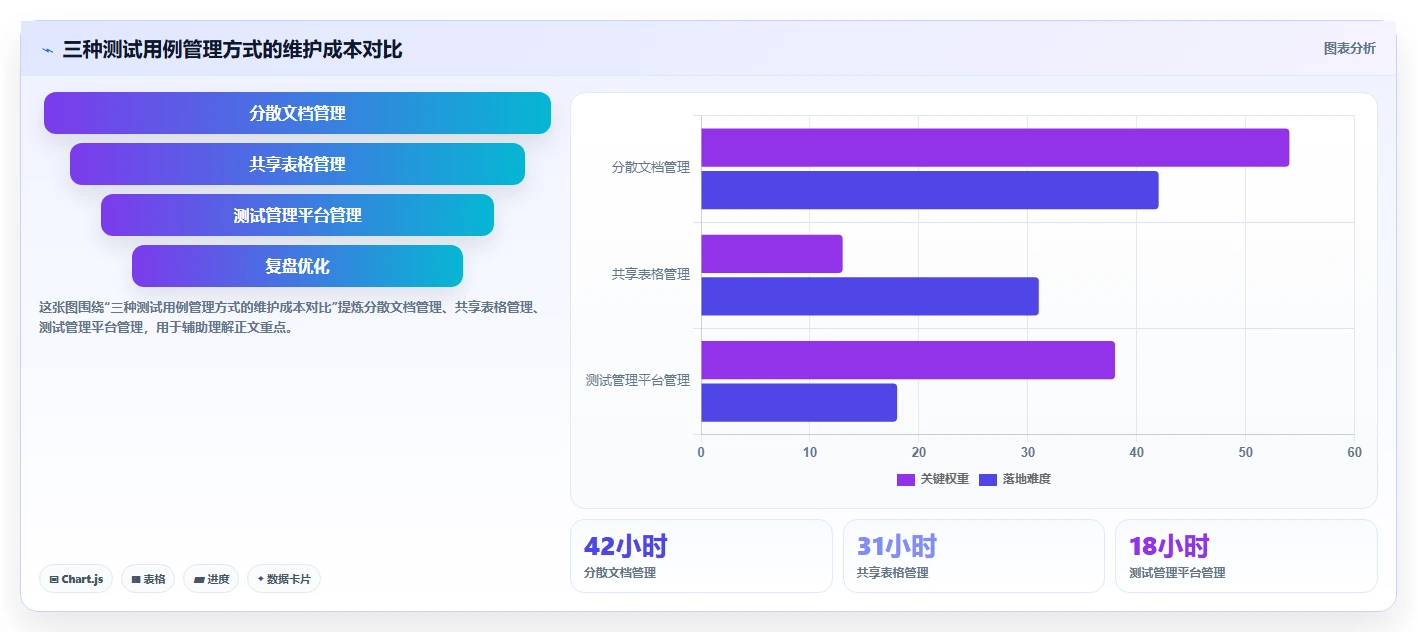Click the purple 关键权重 bar for 共享表格管理
The width and height of the screenshot is (1417, 632).
[x=772, y=254]
